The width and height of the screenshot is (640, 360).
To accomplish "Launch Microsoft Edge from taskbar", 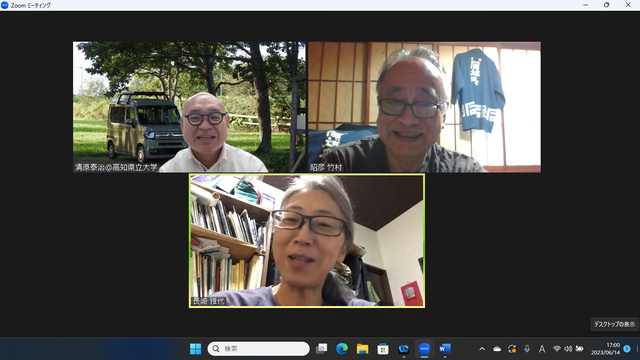I will [x=342, y=349].
